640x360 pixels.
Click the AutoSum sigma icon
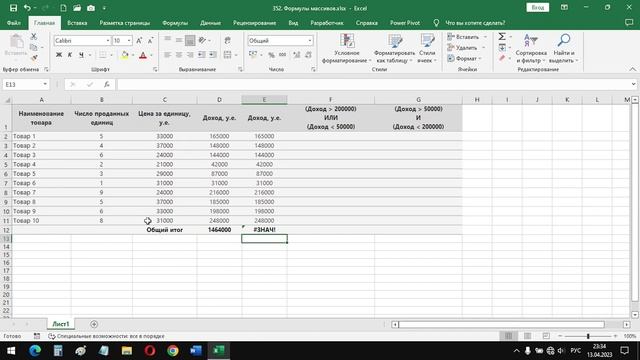[x=502, y=37]
